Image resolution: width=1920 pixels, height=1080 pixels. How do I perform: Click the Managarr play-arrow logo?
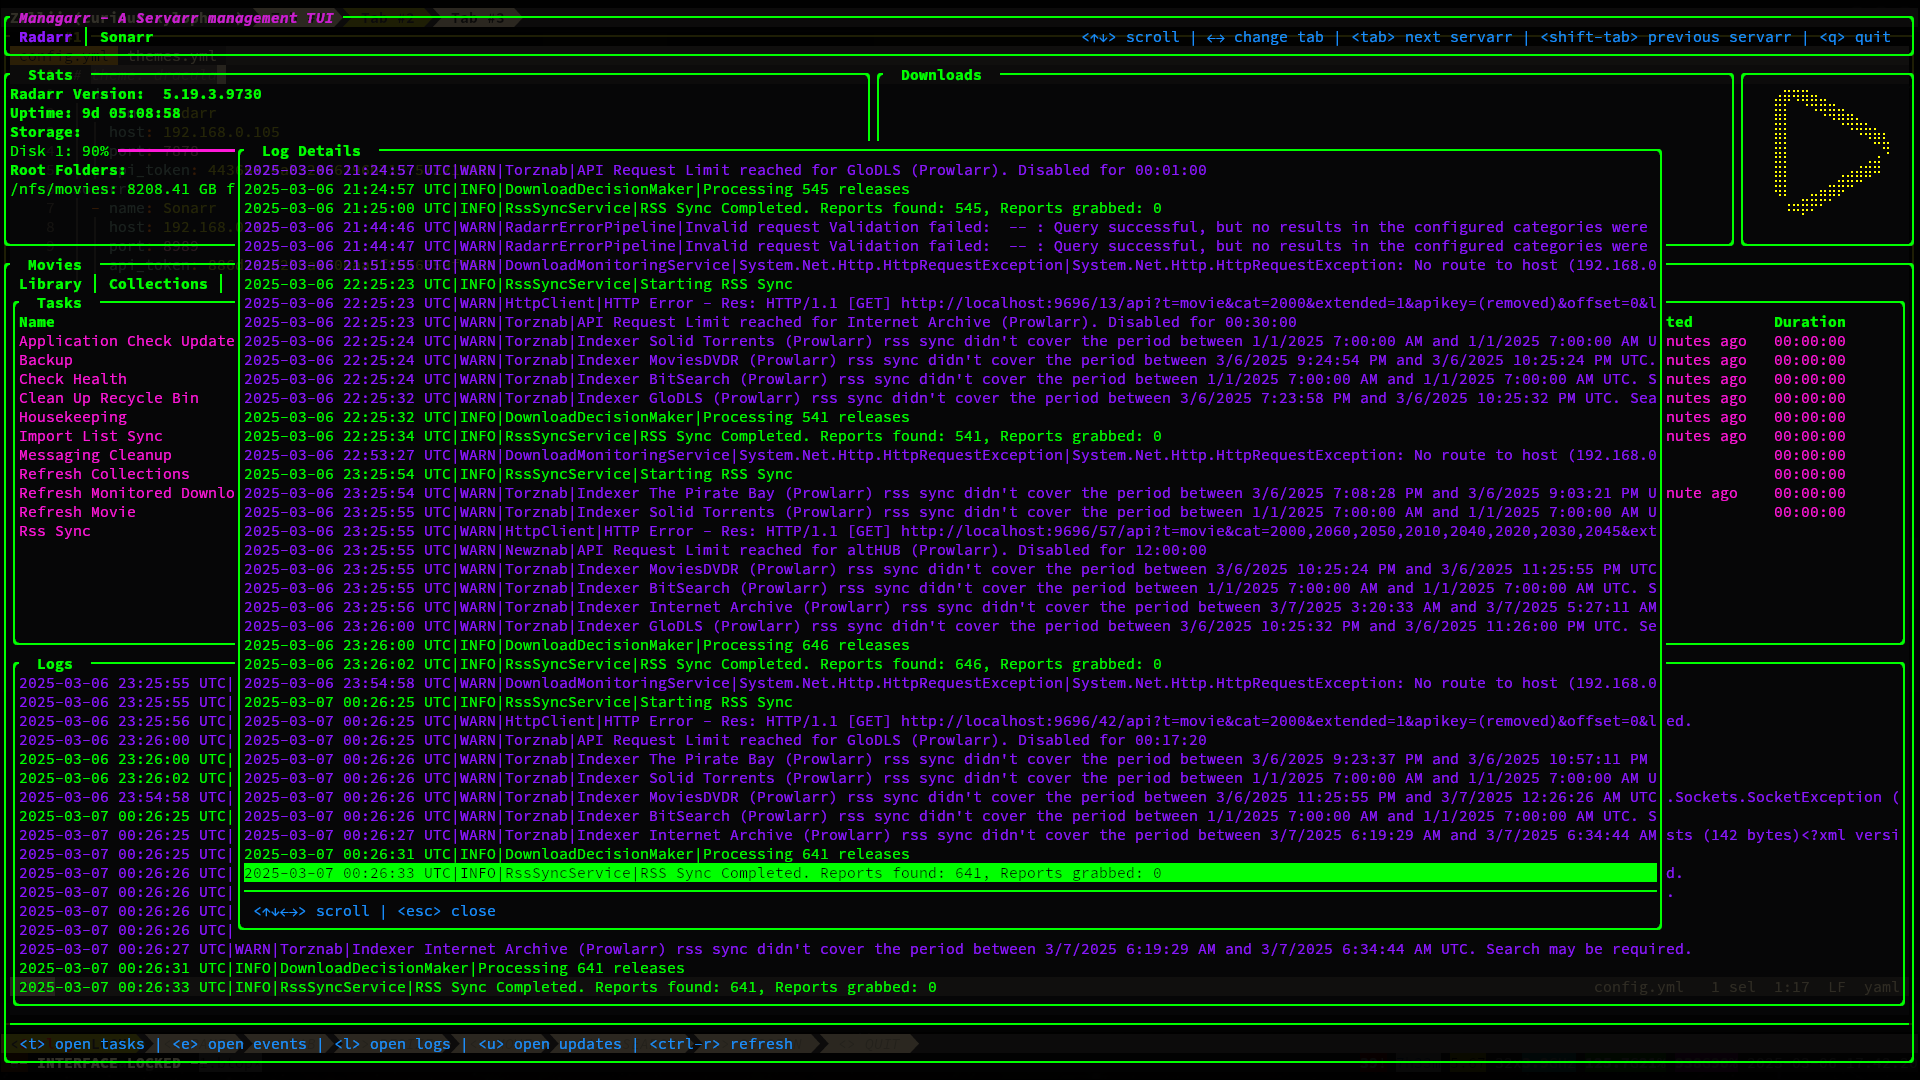1828,152
